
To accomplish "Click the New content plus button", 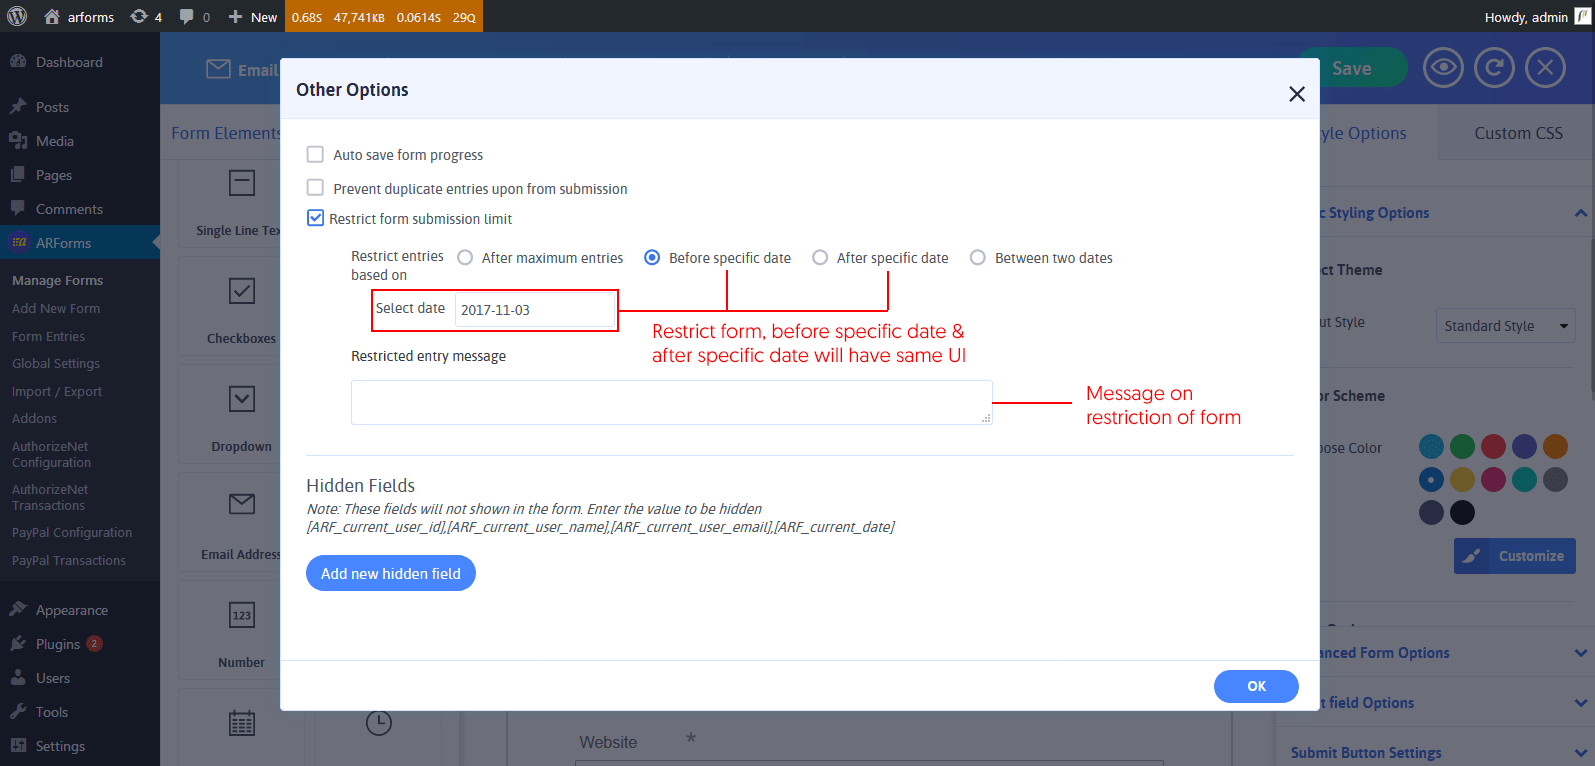I will 252,17.
